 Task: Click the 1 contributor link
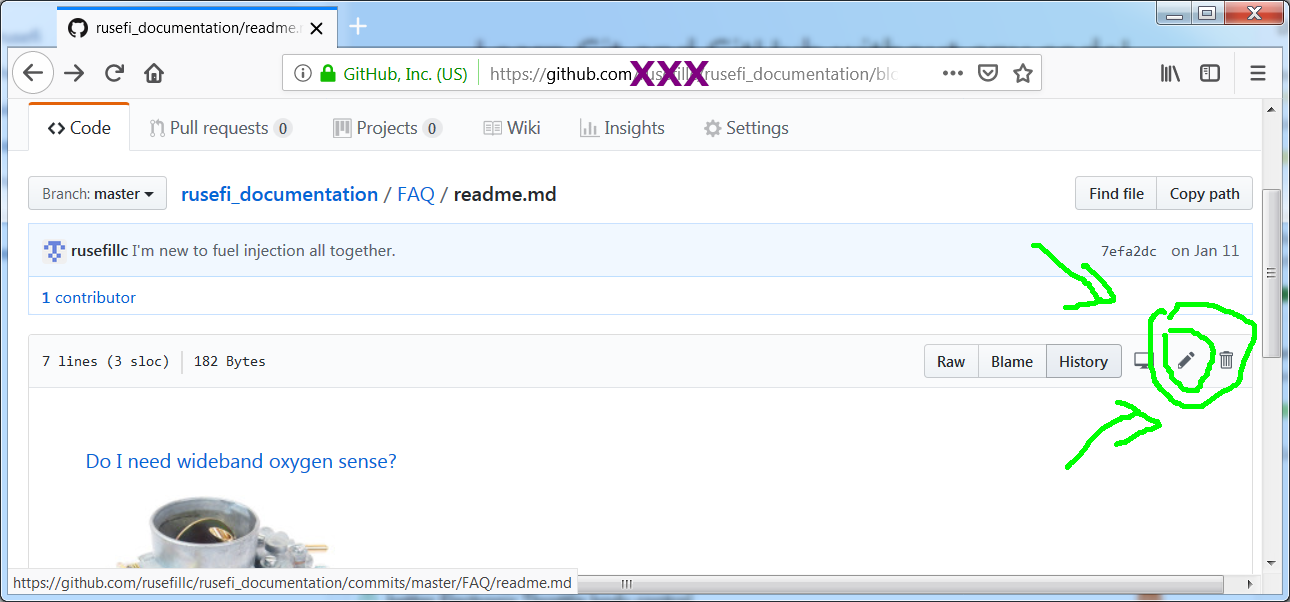(x=89, y=297)
